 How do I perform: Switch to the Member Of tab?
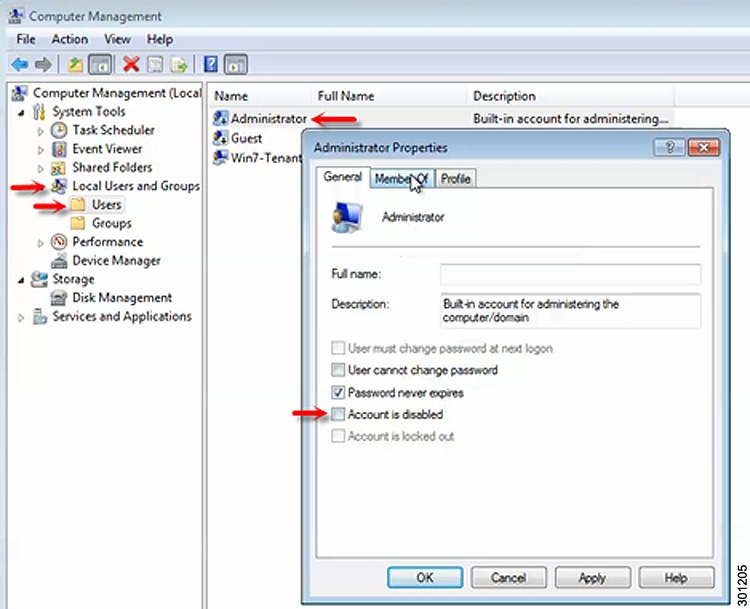pyautogui.click(x=402, y=179)
